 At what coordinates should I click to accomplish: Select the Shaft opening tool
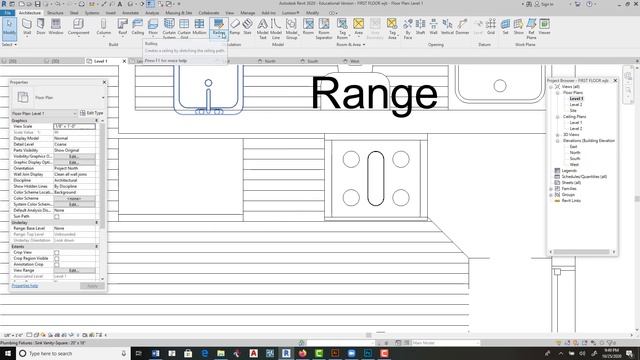tap(420, 27)
